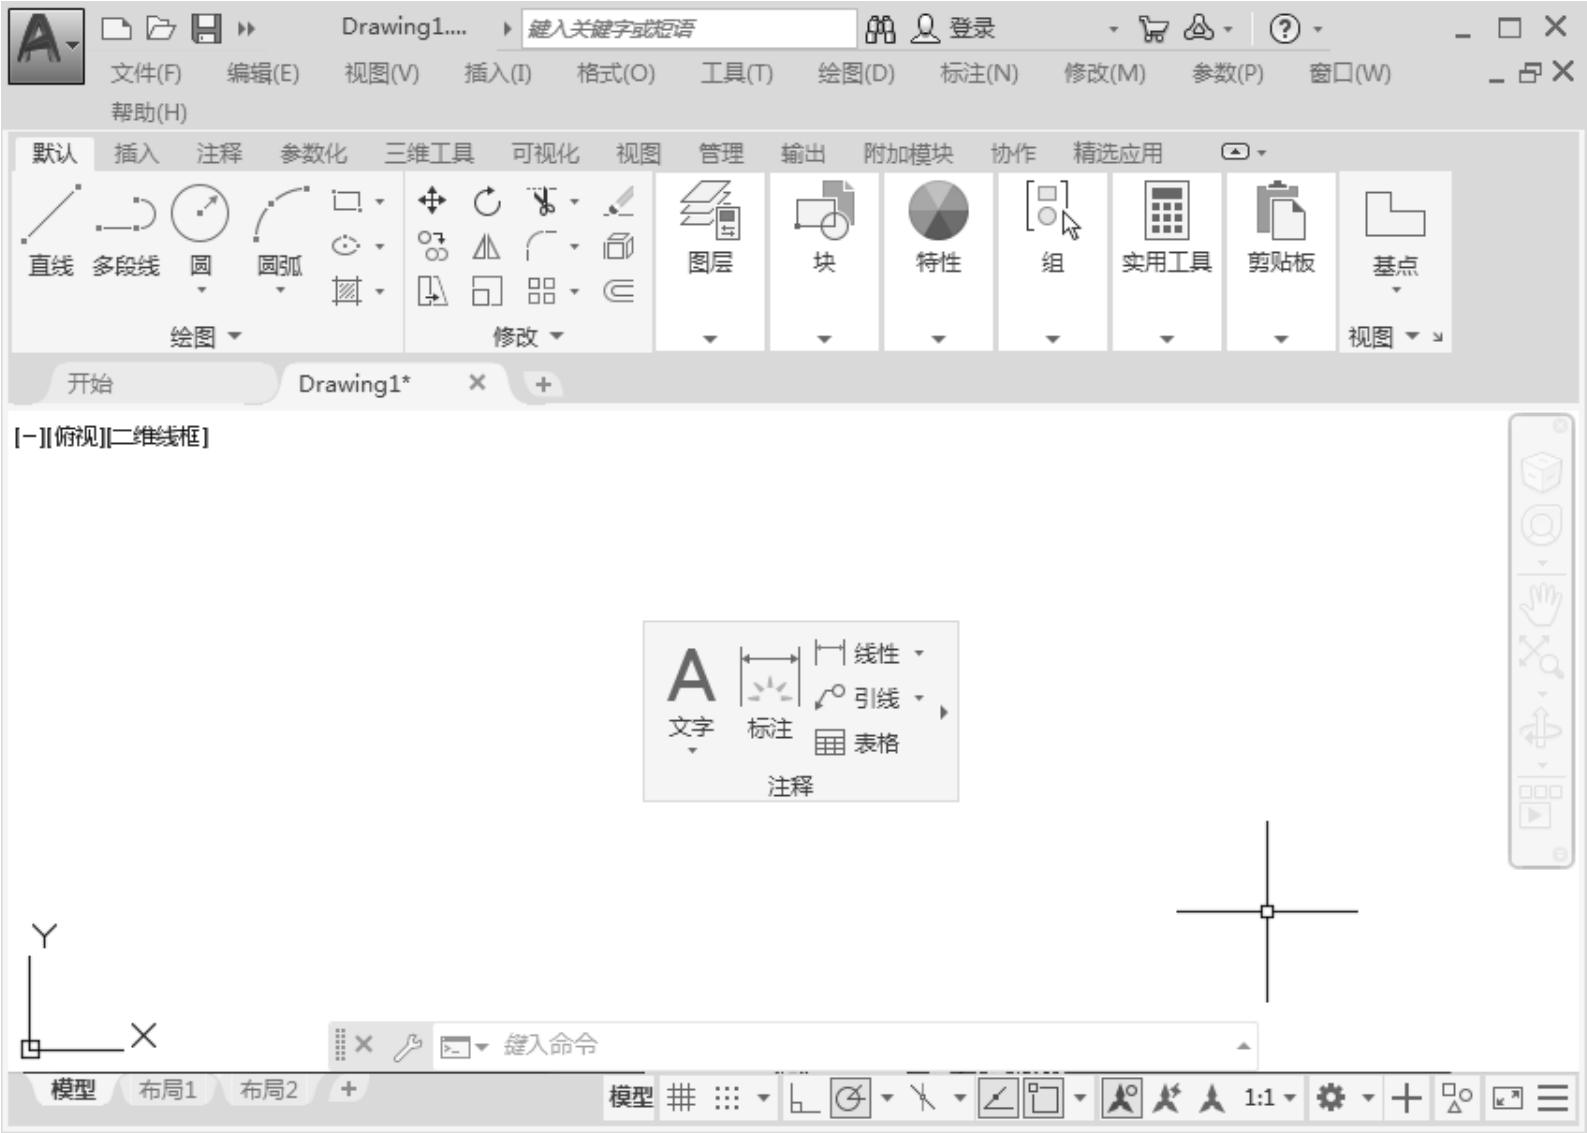Image resolution: width=1587 pixels, height=1133 pixels.
Task: Select the Arc (圆弧) tool
Action: 280,214
